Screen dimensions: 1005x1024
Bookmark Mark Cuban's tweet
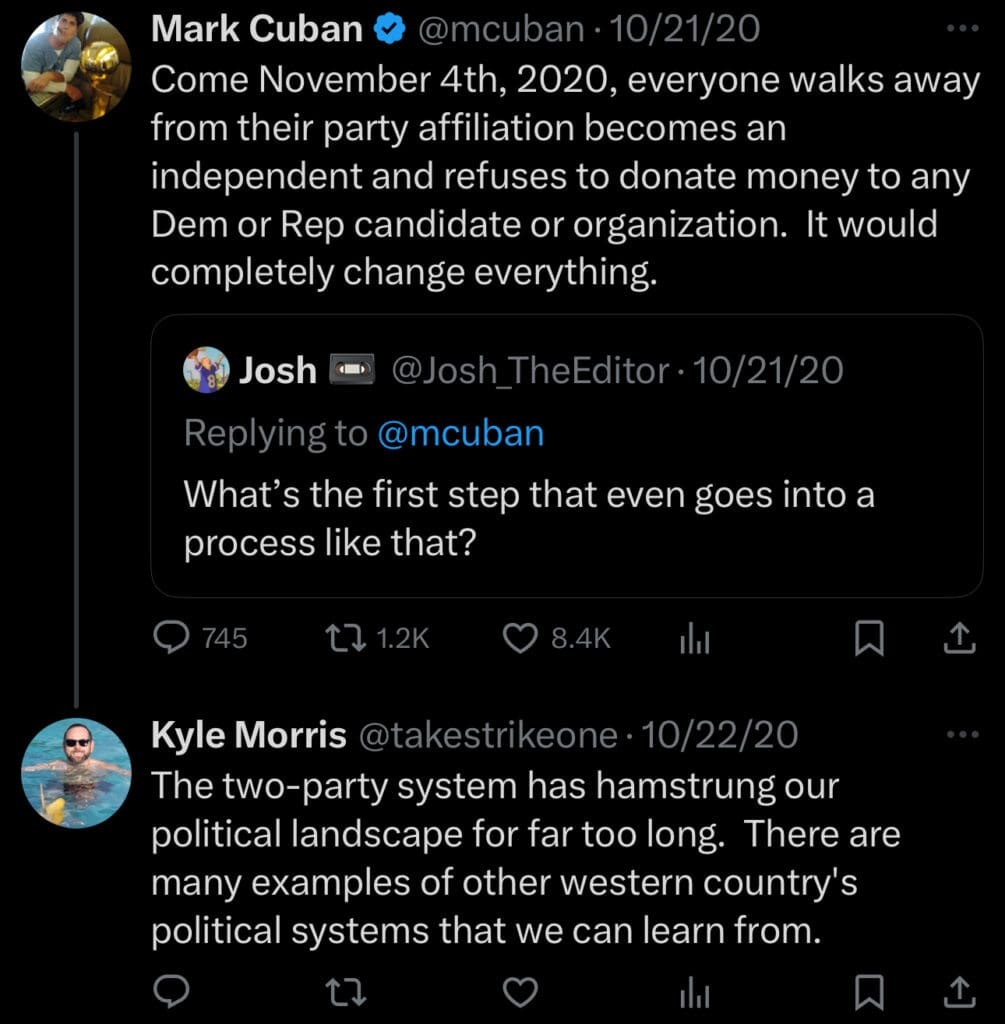pos(869,638)
